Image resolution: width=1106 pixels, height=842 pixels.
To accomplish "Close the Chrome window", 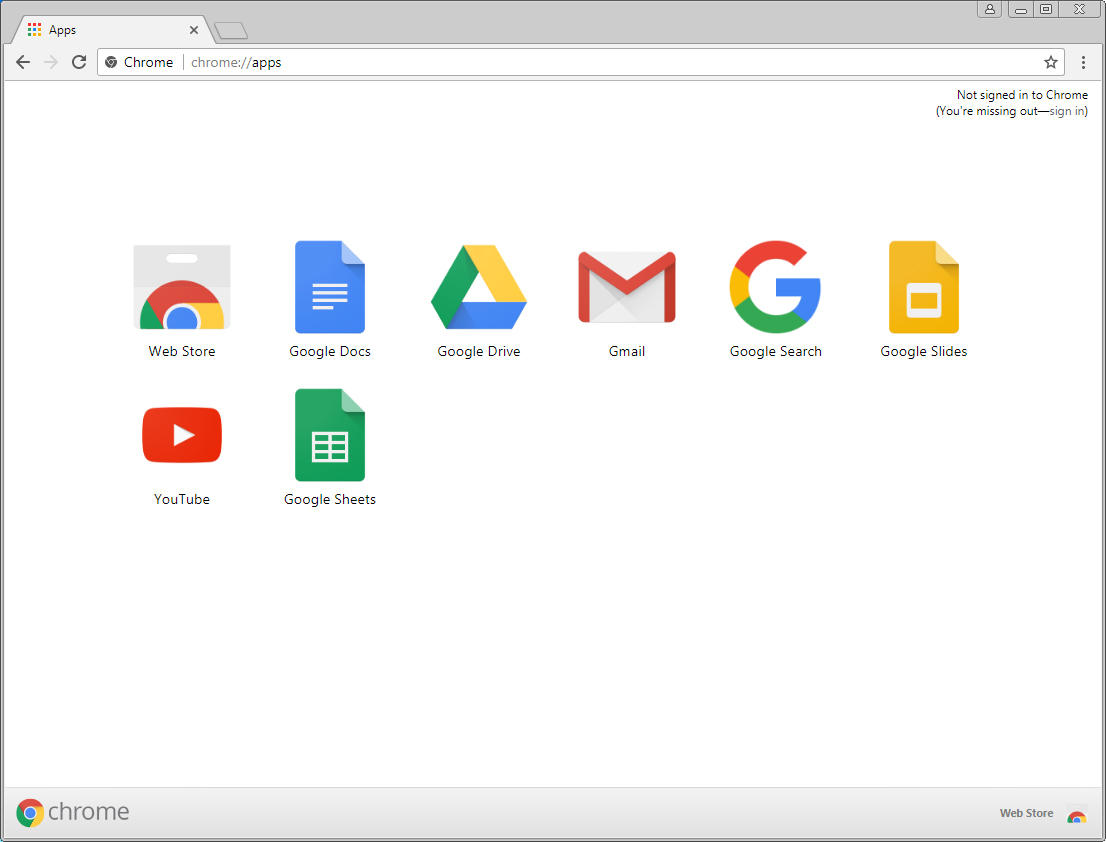I will point(1079,9).
